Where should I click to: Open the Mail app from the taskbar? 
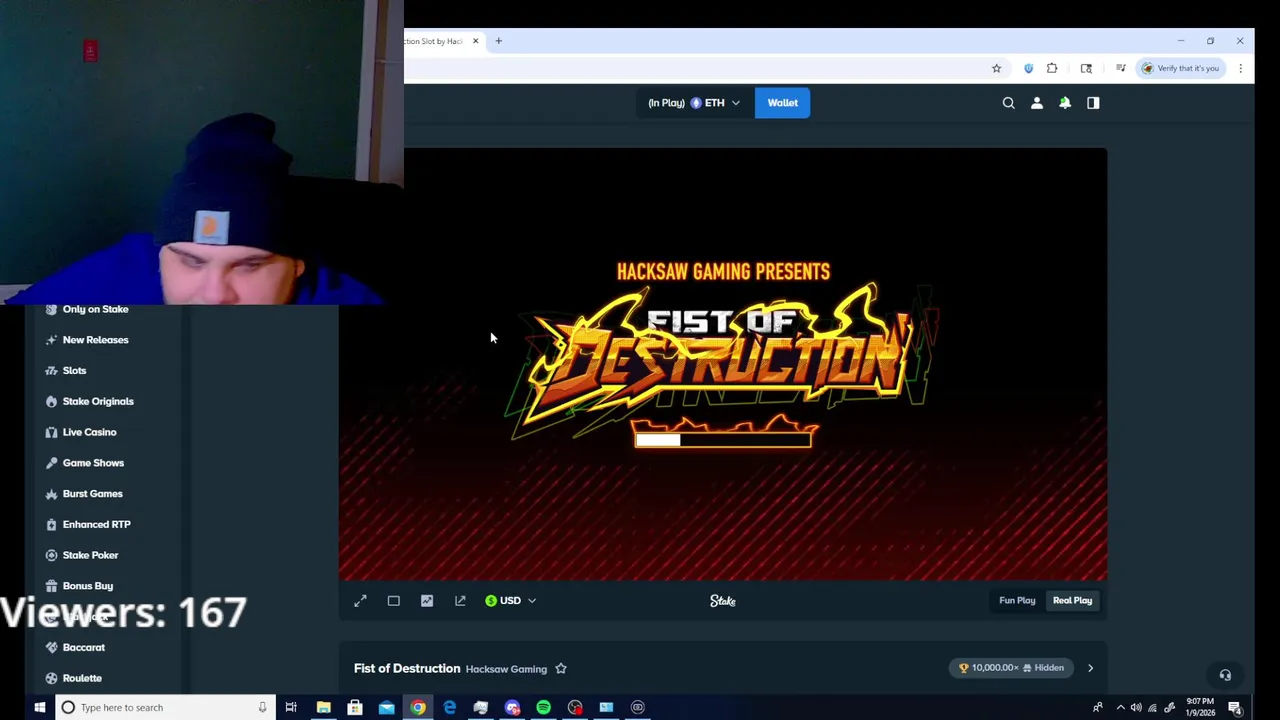pos(386,707)
